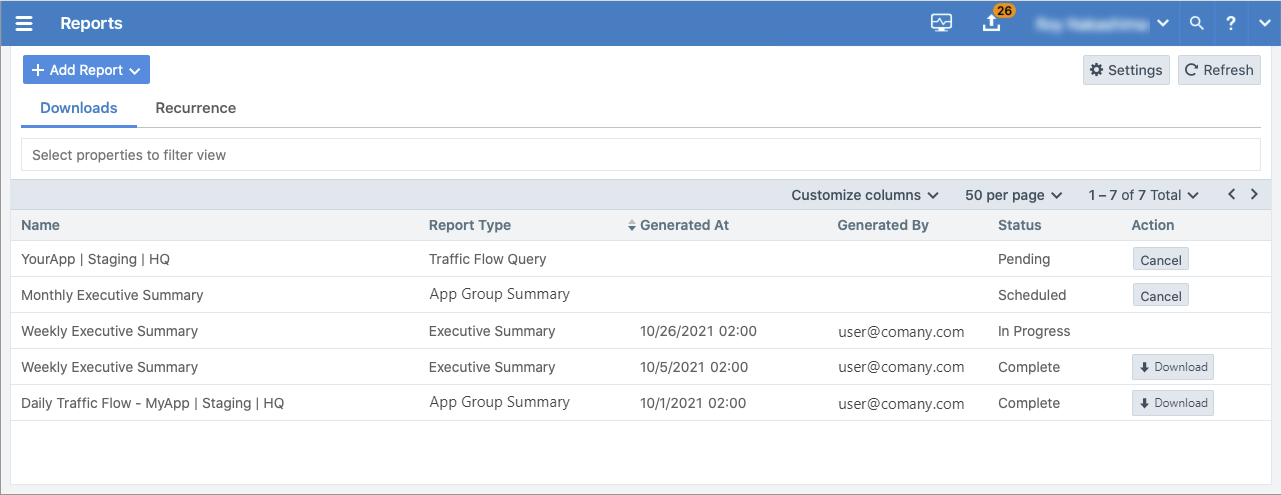Cancel the YourApp | Staging | HQ report
1281x495 pixels.
(1161, 260)
